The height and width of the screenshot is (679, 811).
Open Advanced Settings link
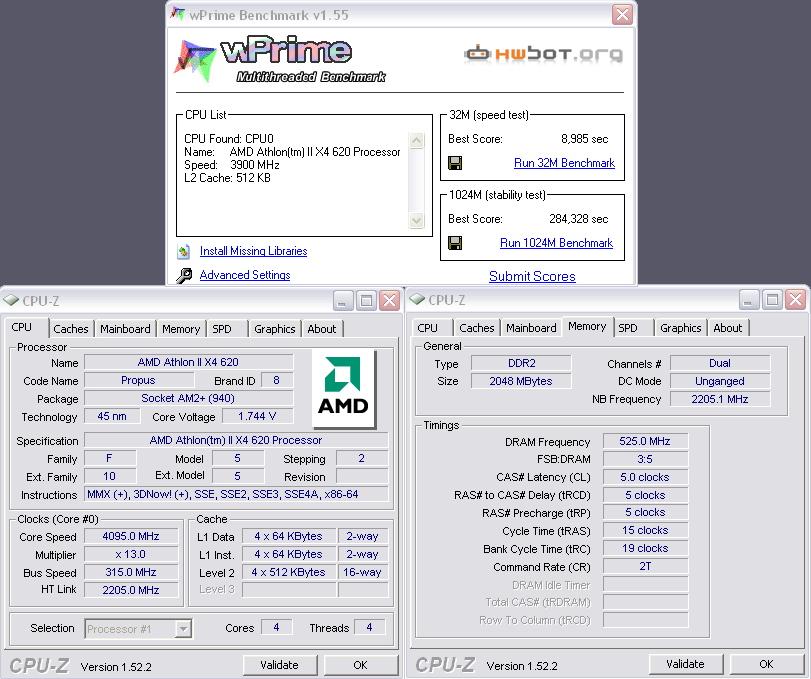(x=245, y=275)
